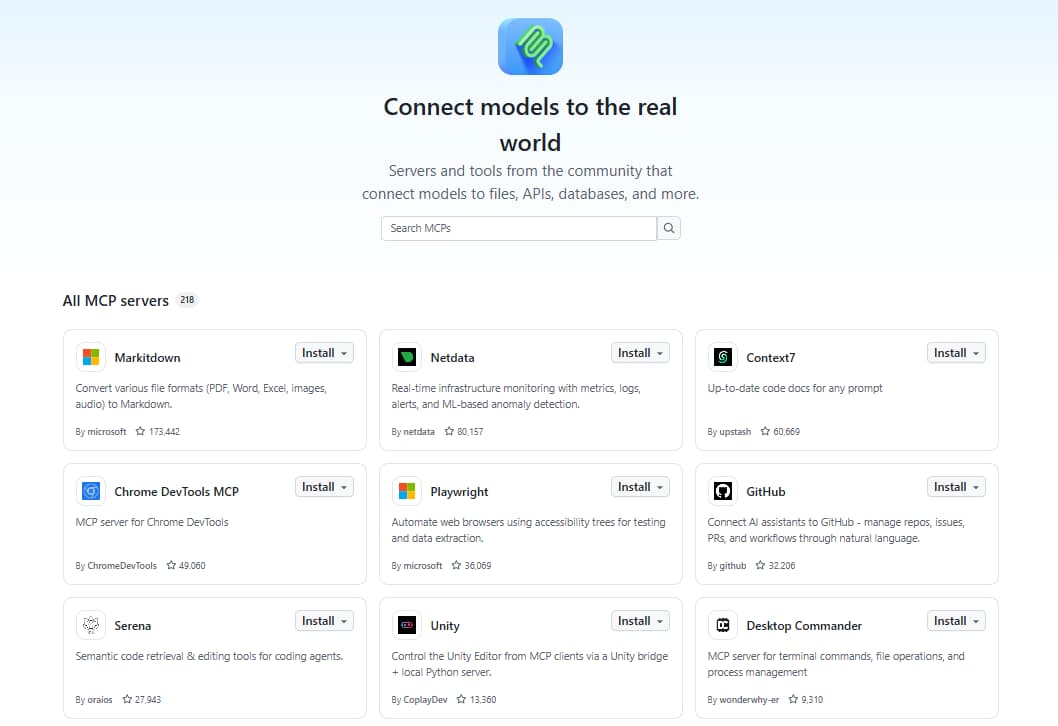Click 'By oraios' author text

pos(94,700)
